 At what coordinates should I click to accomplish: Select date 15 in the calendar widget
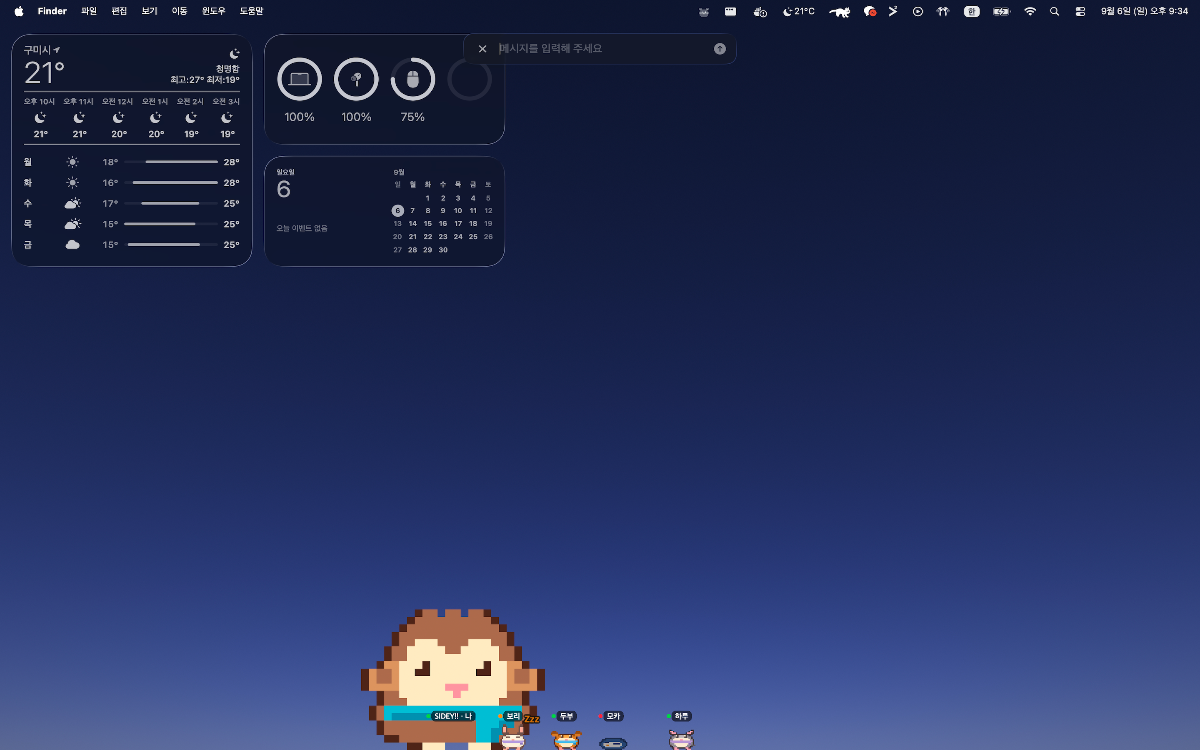pos(428,223)
